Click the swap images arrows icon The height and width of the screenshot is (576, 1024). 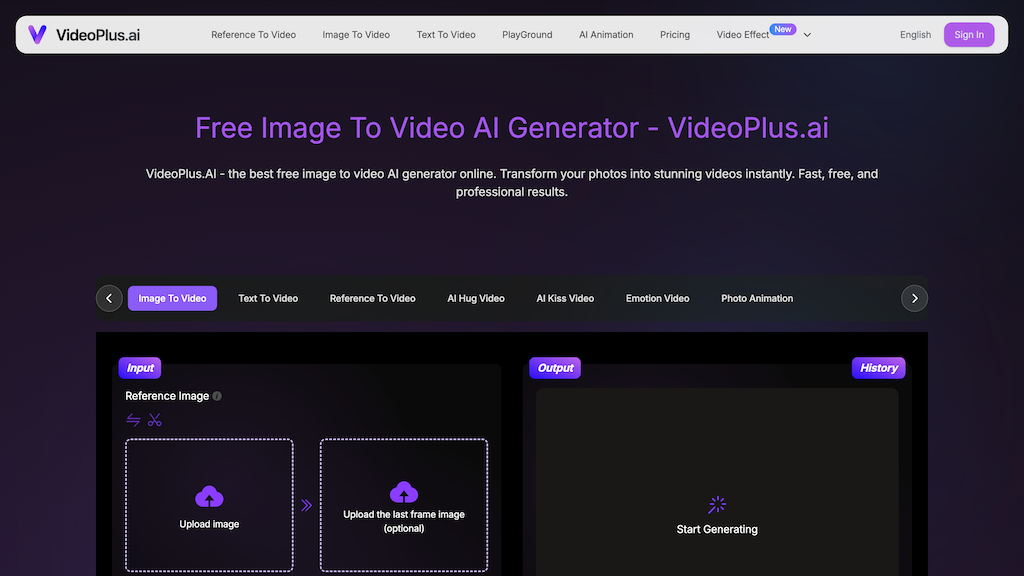click(132, 420)
